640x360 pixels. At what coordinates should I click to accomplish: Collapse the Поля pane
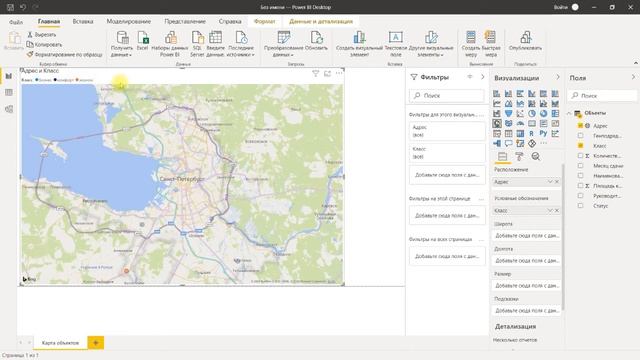tap(633, 77)
